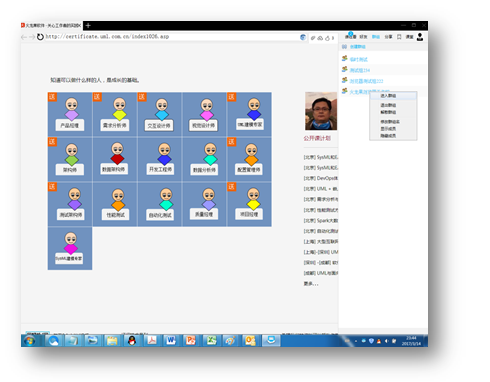Image resolution: width=490 pixels, height=382 pixels.
Task: Open Word from the Windows taskbar
Action: click(171, 340)
